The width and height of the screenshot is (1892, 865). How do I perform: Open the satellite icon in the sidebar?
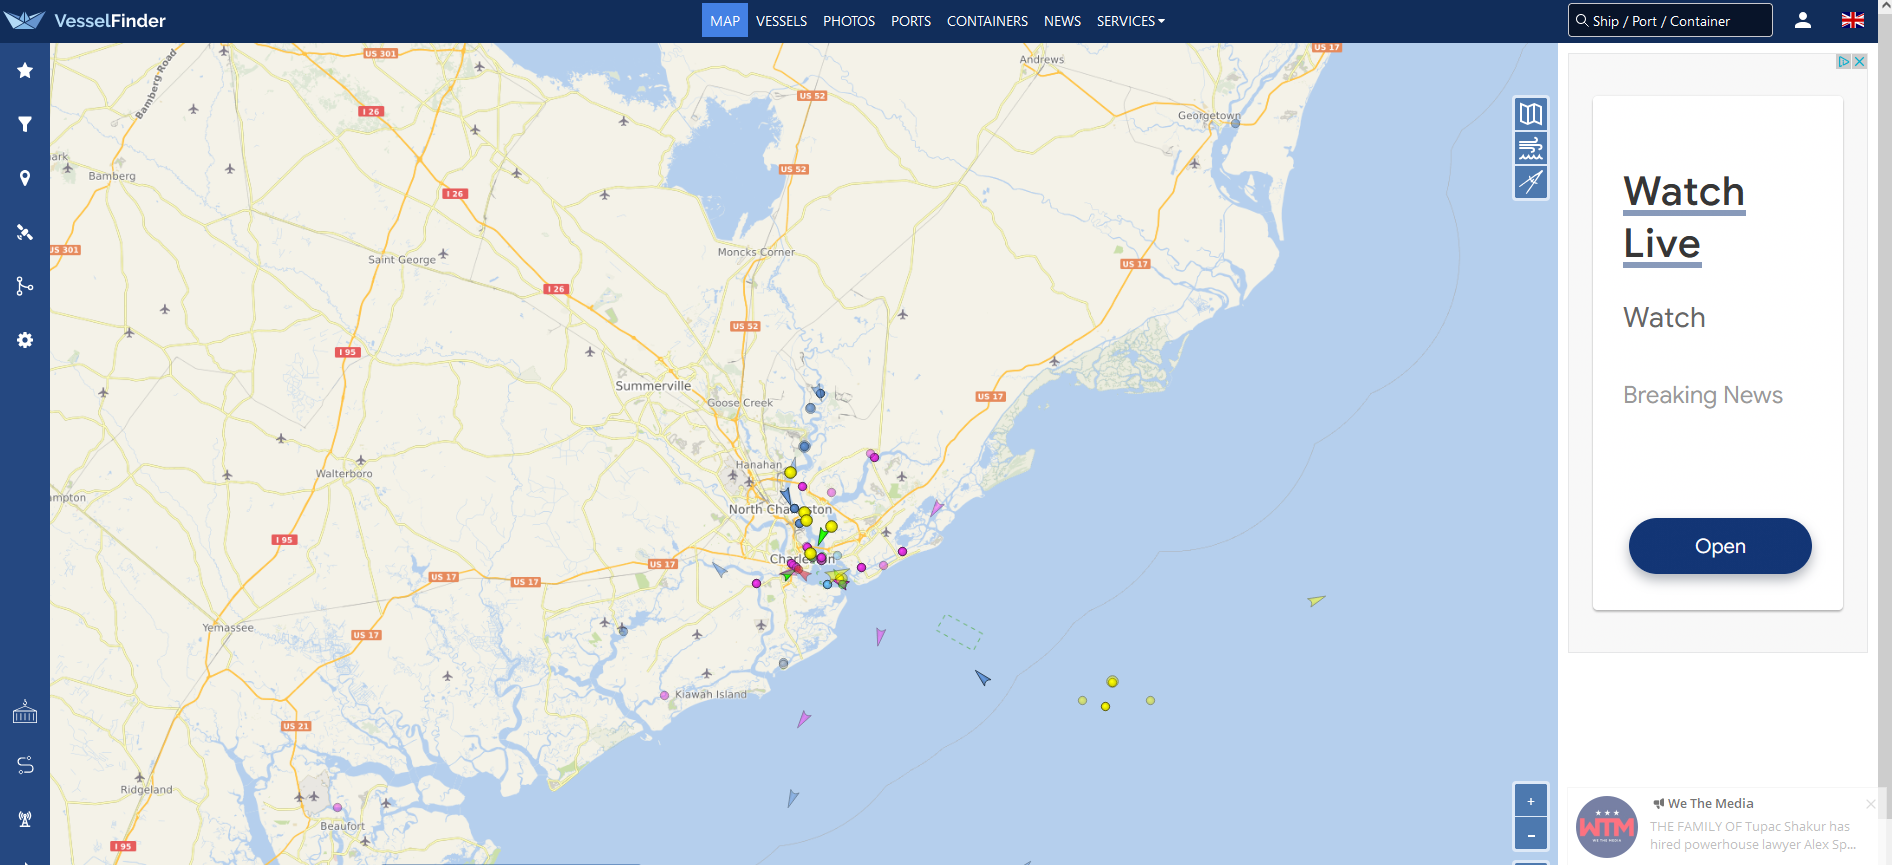tap(25, 232)
